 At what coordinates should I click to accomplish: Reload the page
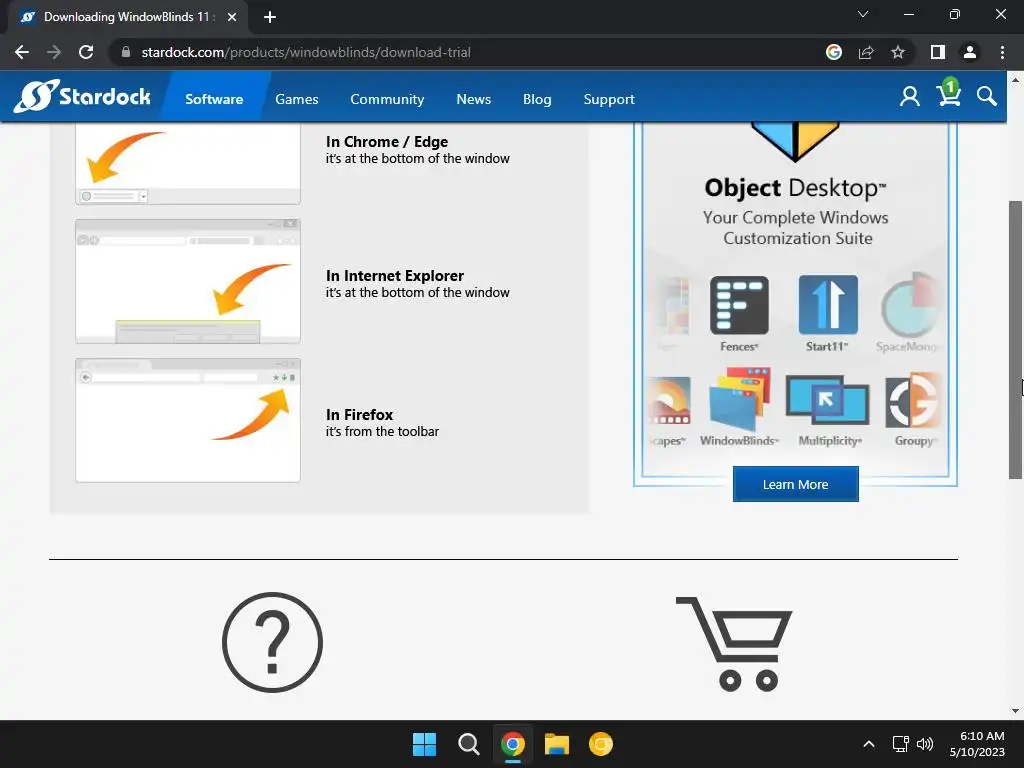tap(86, 52)
